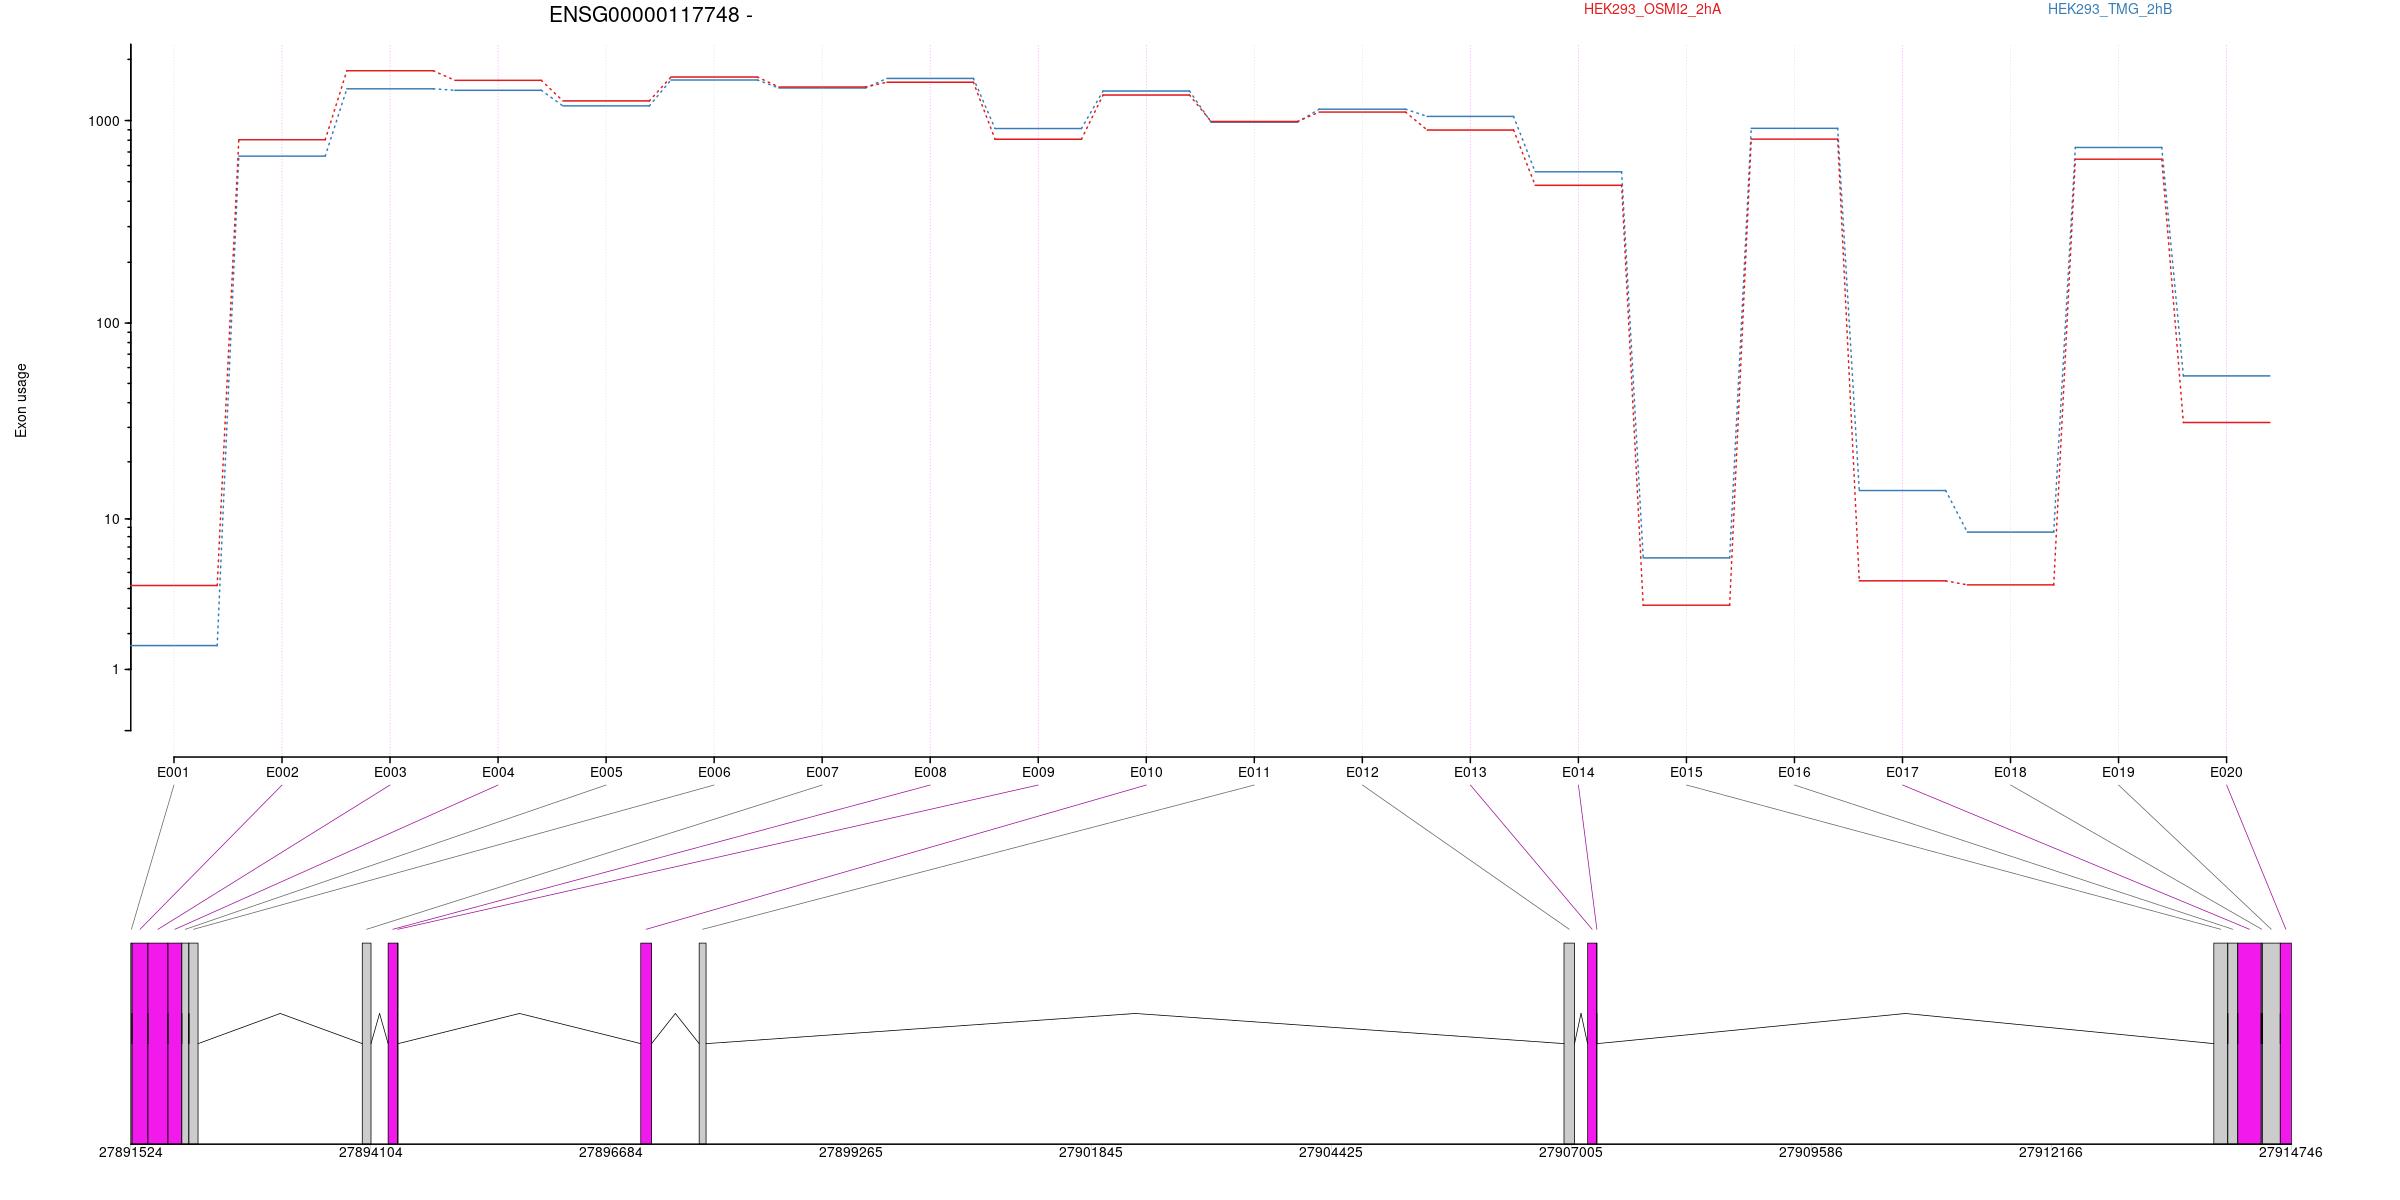Click the red E015 usage line segment

pyautogui.click(x=1686, y=605)
